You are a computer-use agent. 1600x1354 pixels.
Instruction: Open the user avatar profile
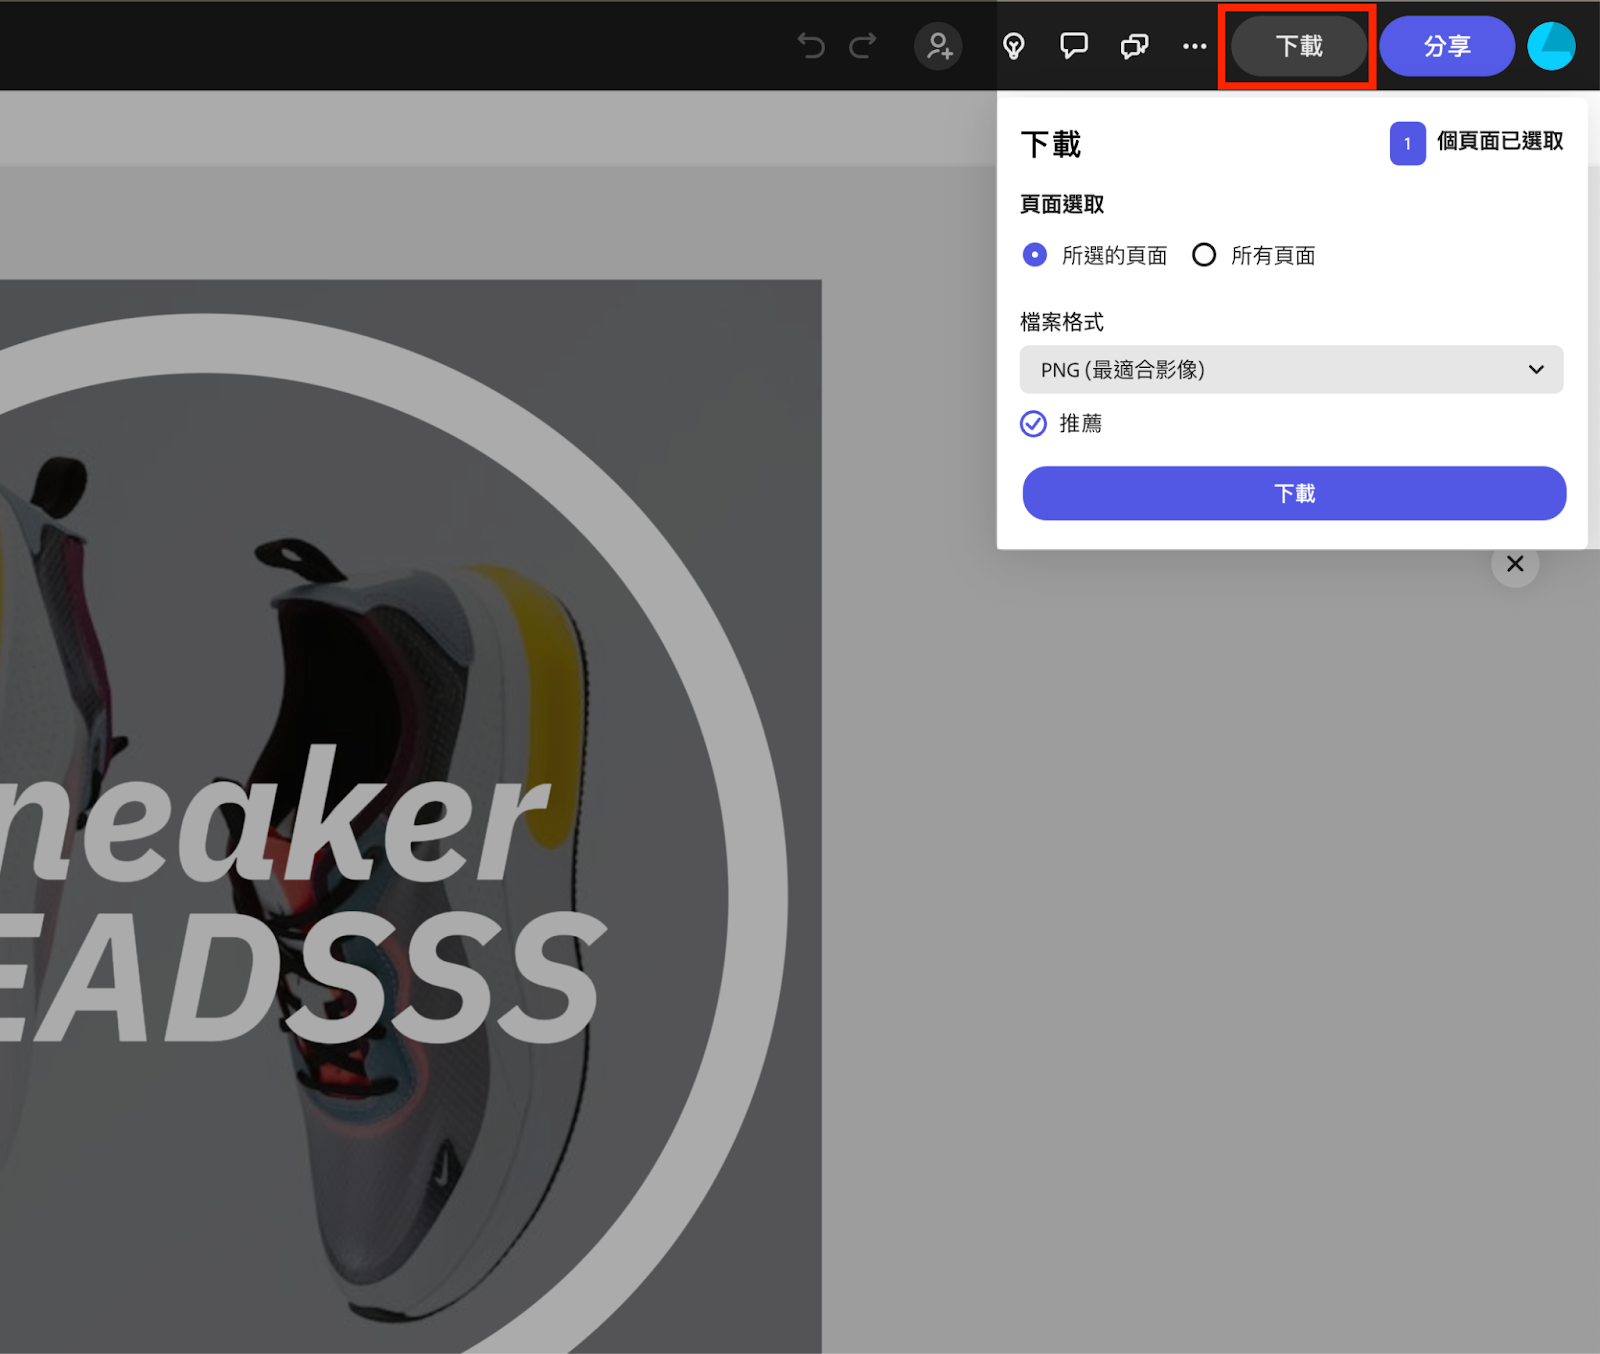tap(1551, 46)
